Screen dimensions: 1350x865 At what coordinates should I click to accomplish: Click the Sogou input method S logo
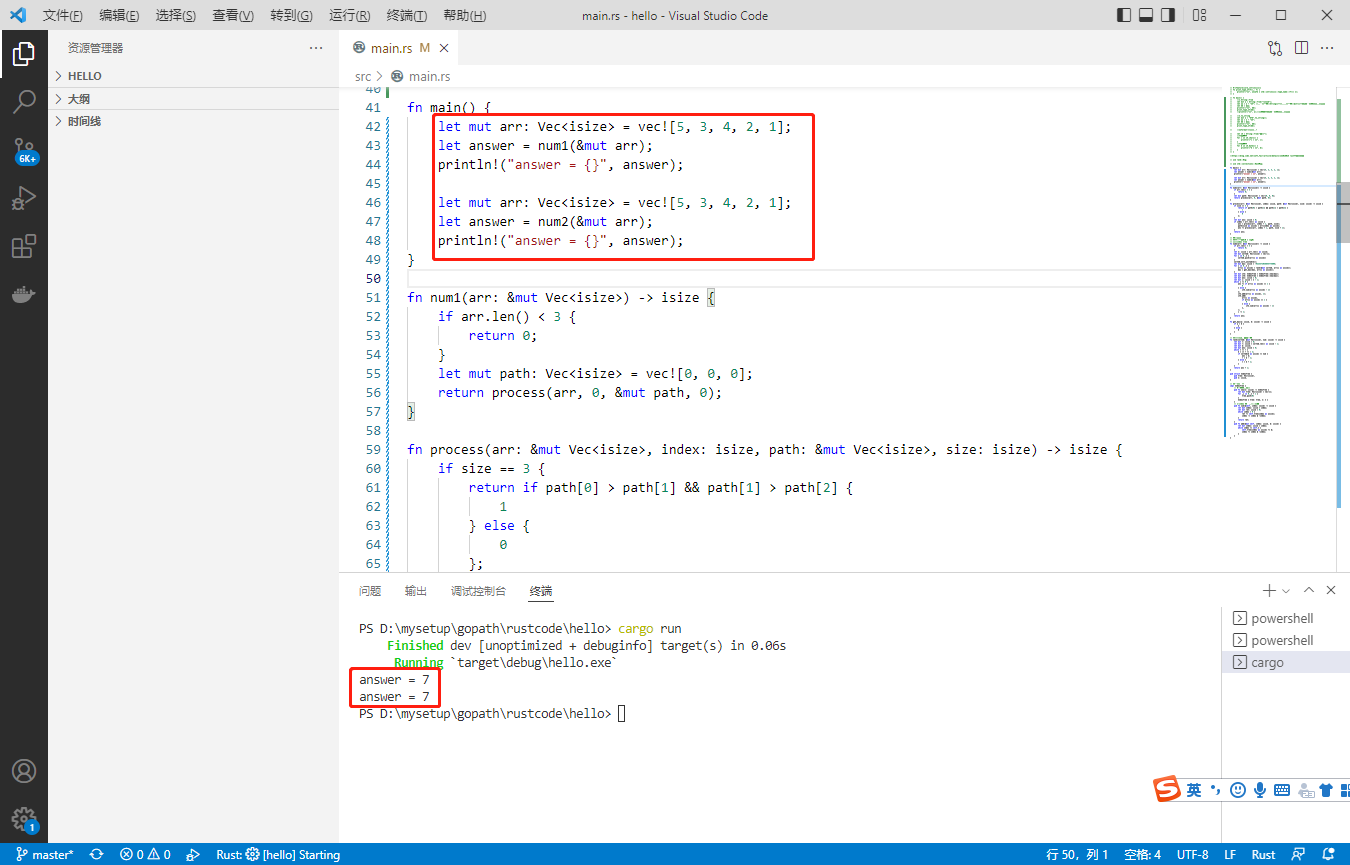tap(1167, 789)
